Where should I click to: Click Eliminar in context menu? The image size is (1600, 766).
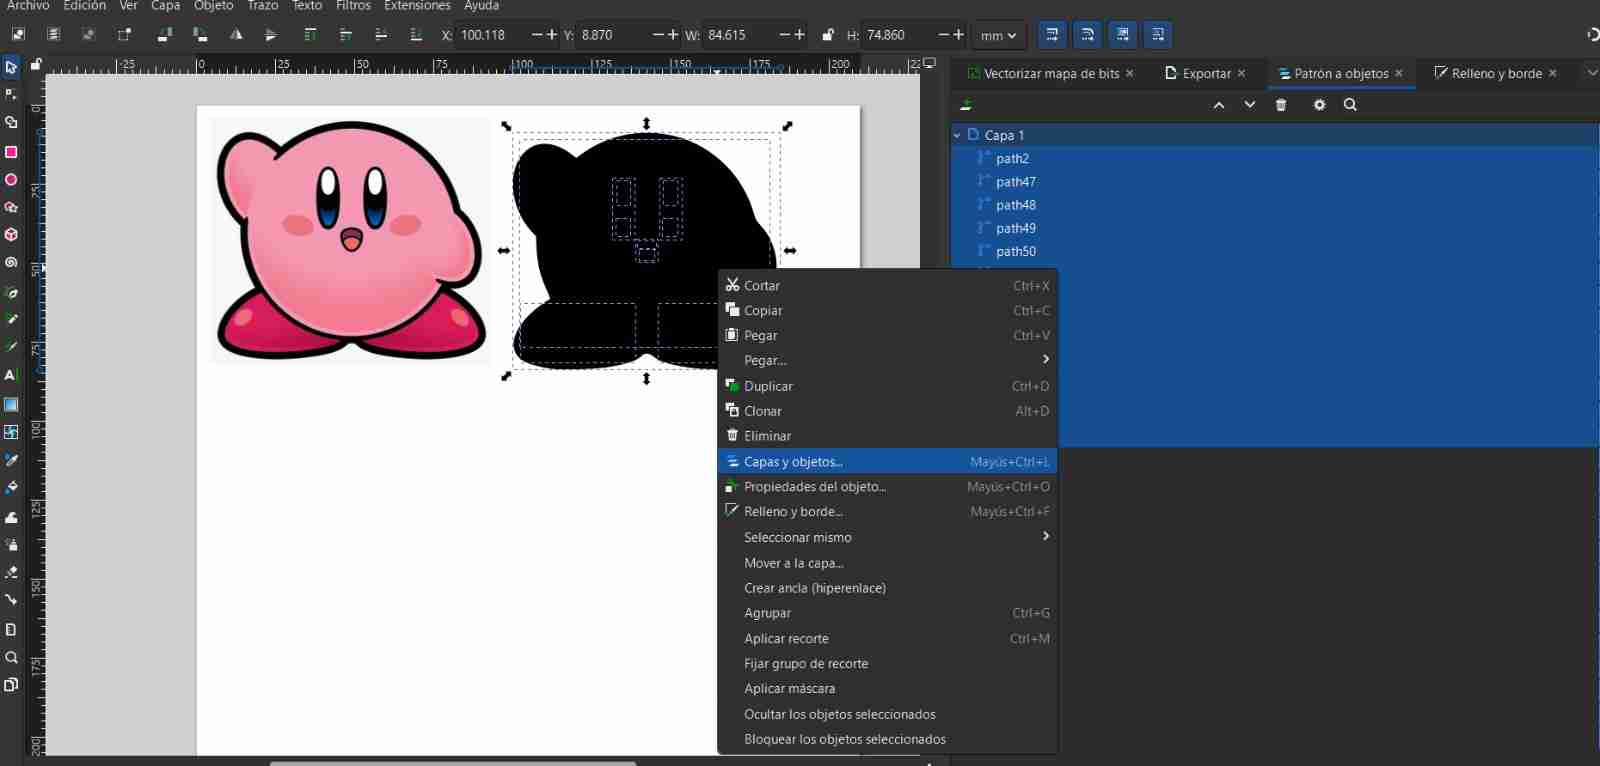(x=887, y=436)
